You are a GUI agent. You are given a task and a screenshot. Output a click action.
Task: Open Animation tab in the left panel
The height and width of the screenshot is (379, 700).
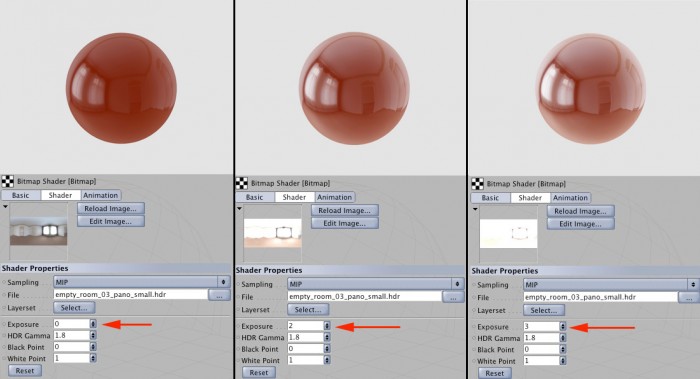tap(100, 195)
